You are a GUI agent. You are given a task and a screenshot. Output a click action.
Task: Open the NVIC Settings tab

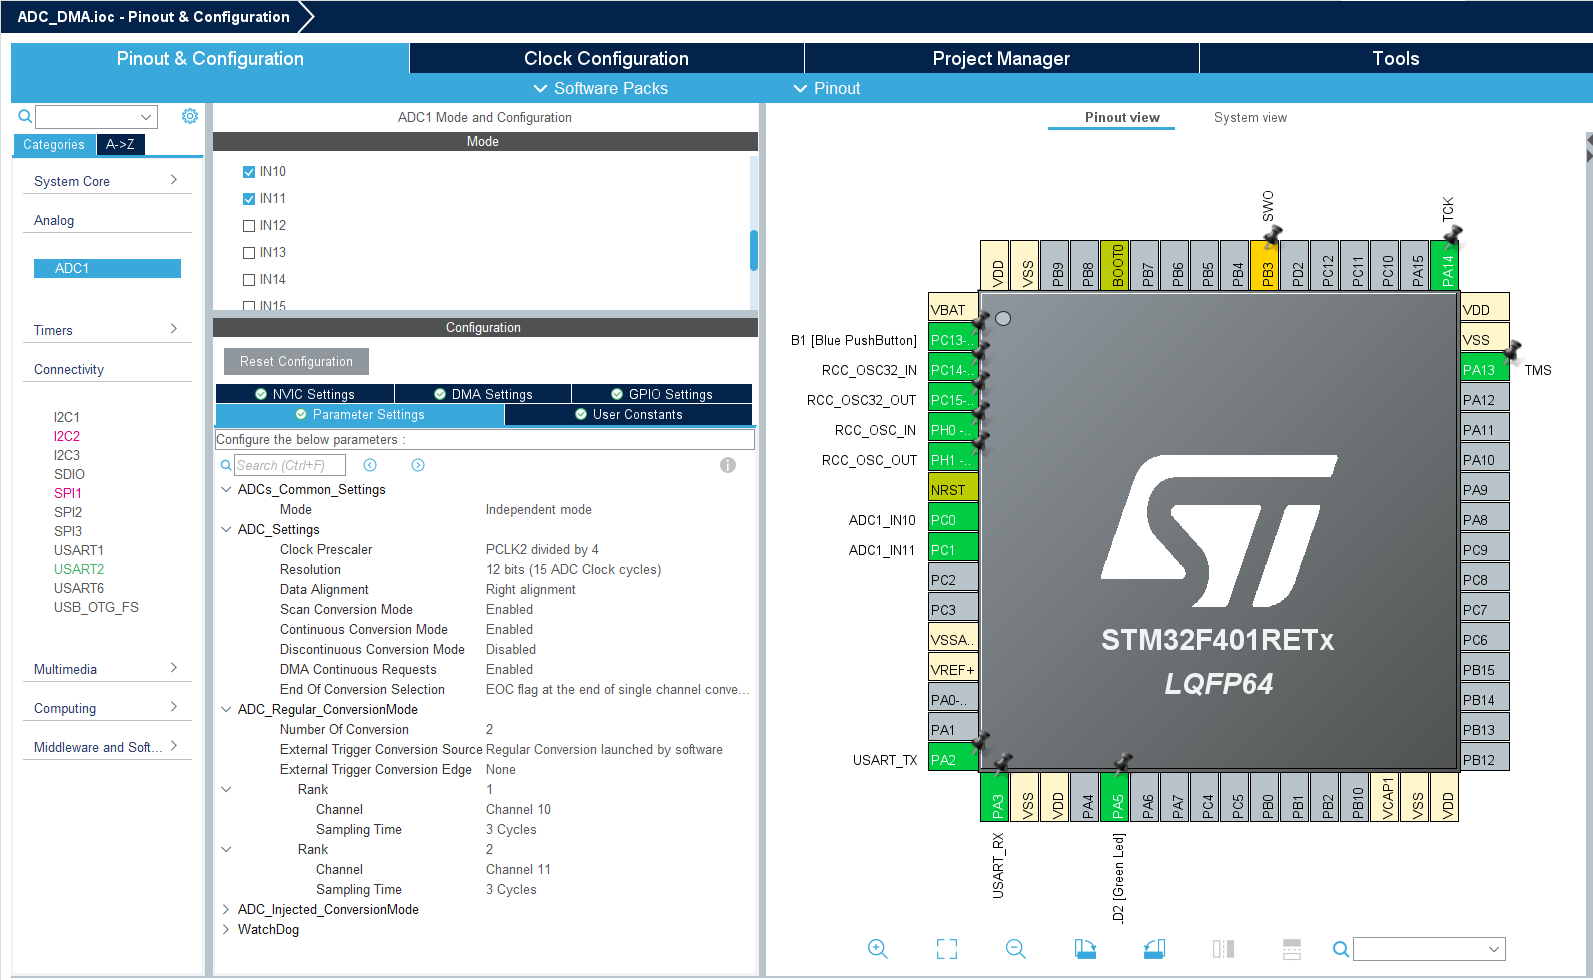click(x=305, y=394)
